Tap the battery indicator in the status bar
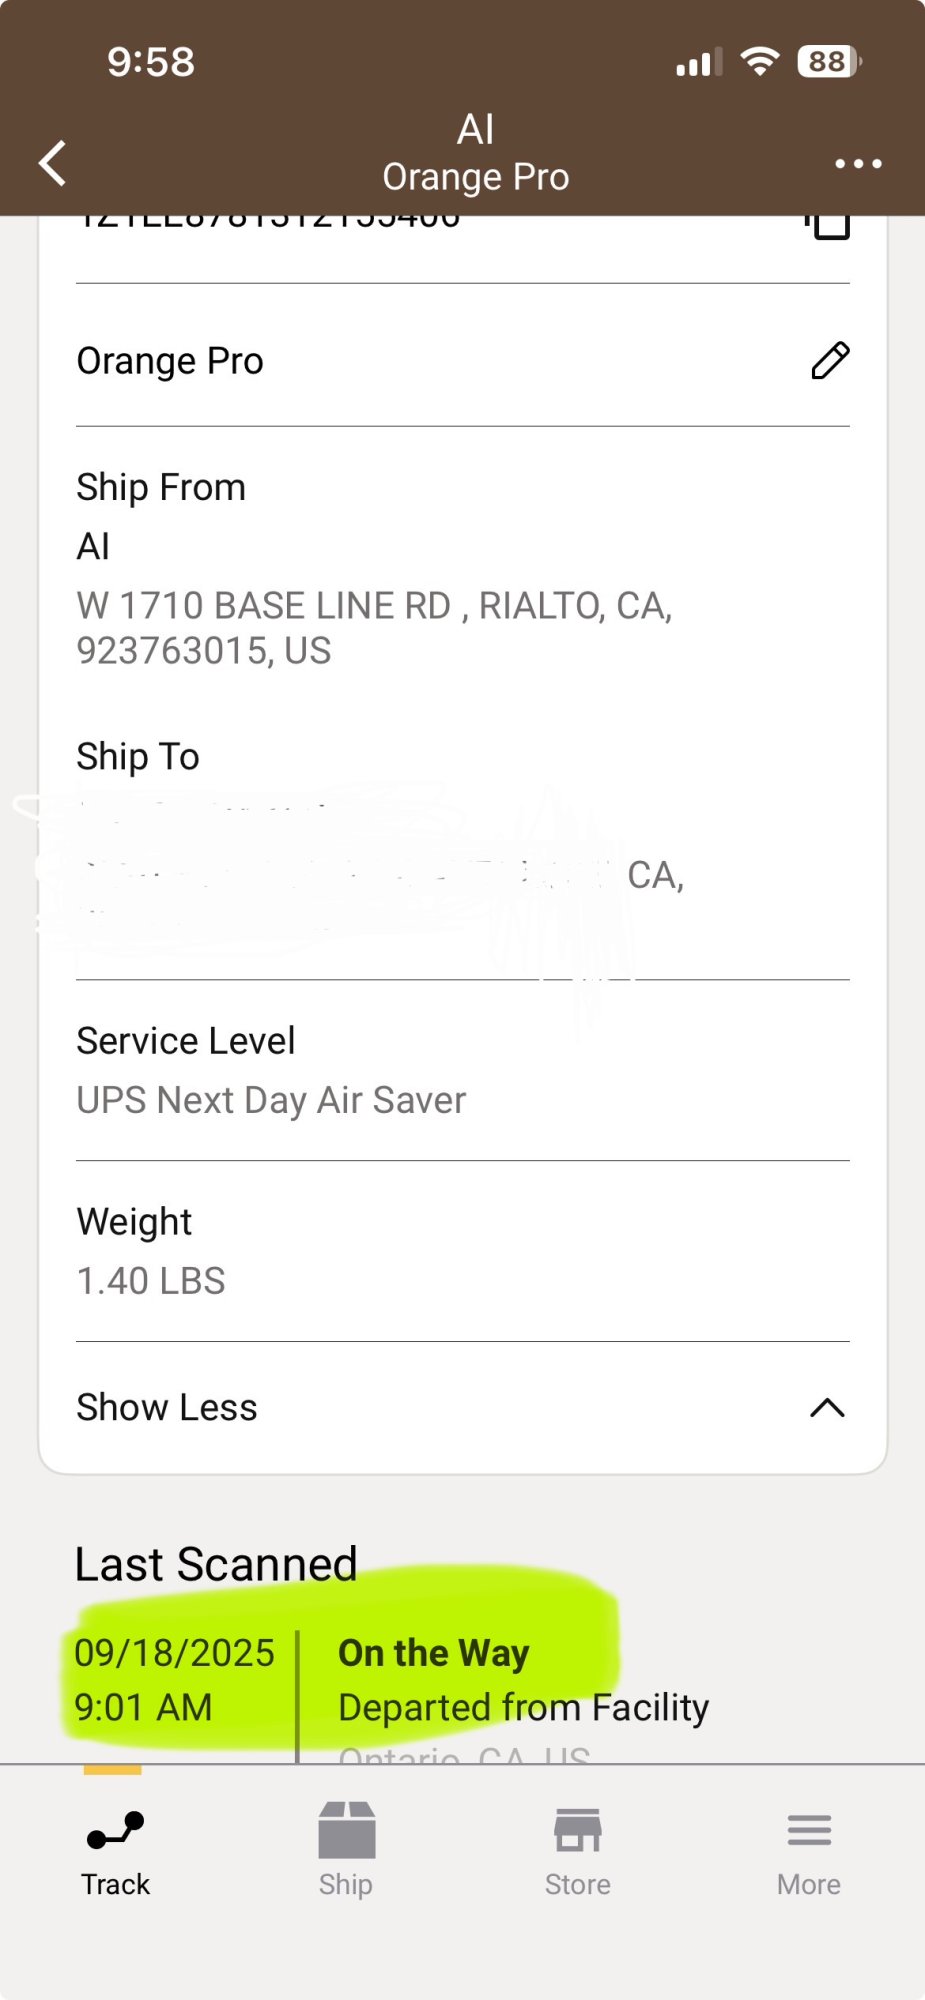This screenshot has width=925, height=2000. click(829, 62)
